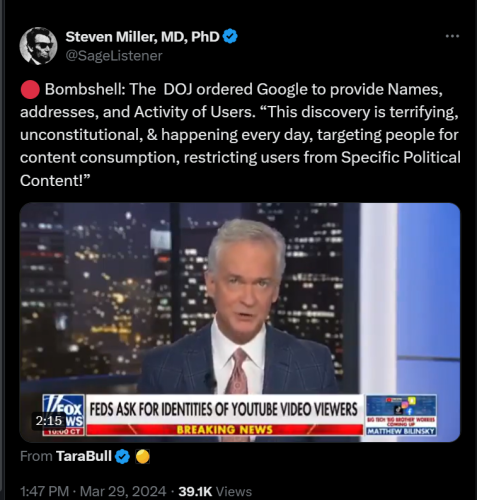477x500 pixels.
Task: Open Steven Miller, MD, PhD profile name
Action: click(x=142, y=37)
